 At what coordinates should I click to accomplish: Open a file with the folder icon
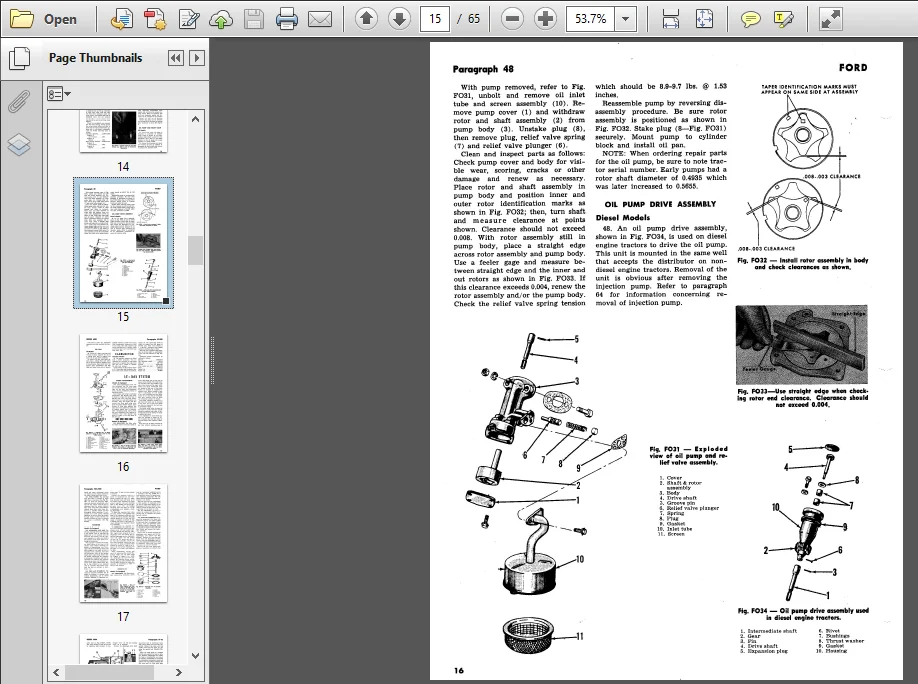coord(22,19)
